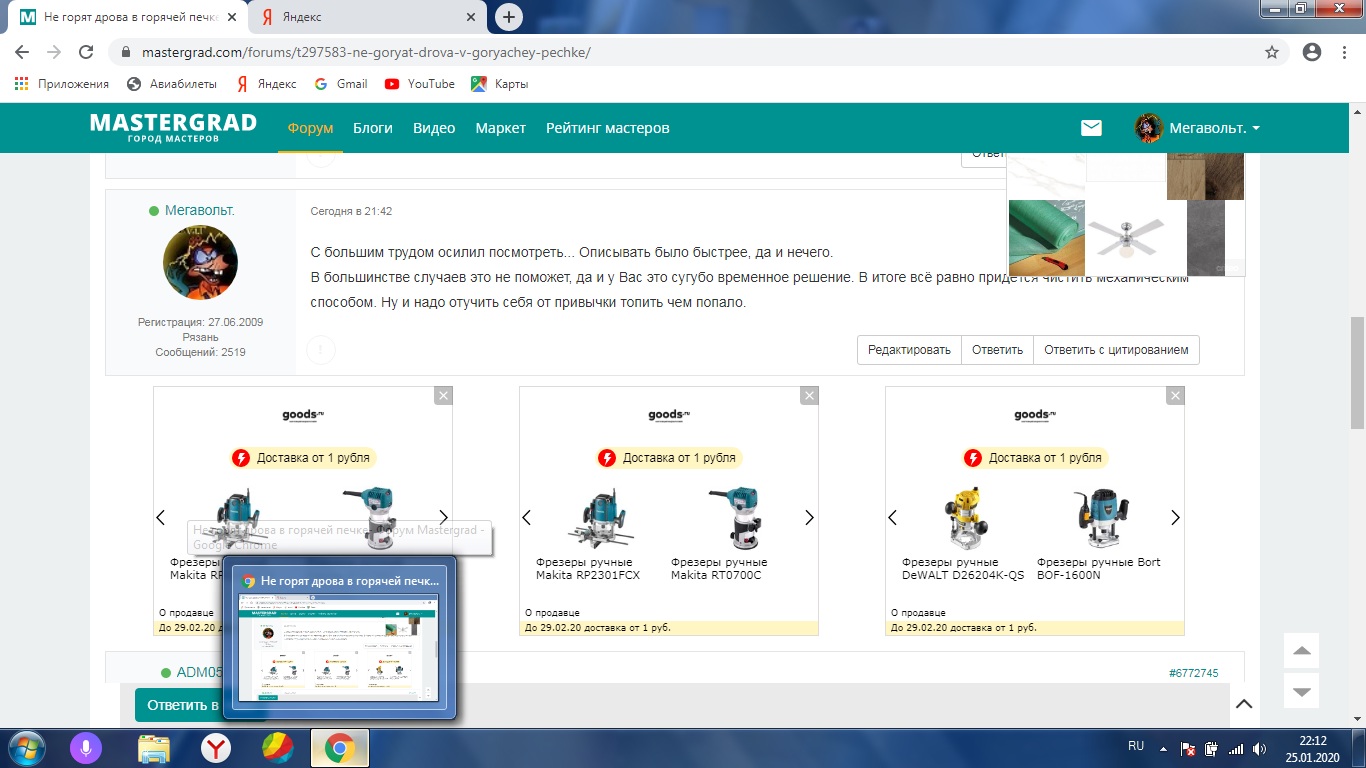
Task: Open Рейтинг мастеров navigation item
Action: coord(607,128)
